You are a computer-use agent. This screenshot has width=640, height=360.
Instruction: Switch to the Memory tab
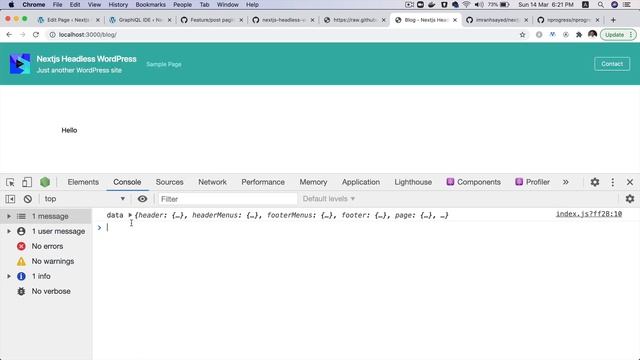pyautogui.click(x=313, y=182)
